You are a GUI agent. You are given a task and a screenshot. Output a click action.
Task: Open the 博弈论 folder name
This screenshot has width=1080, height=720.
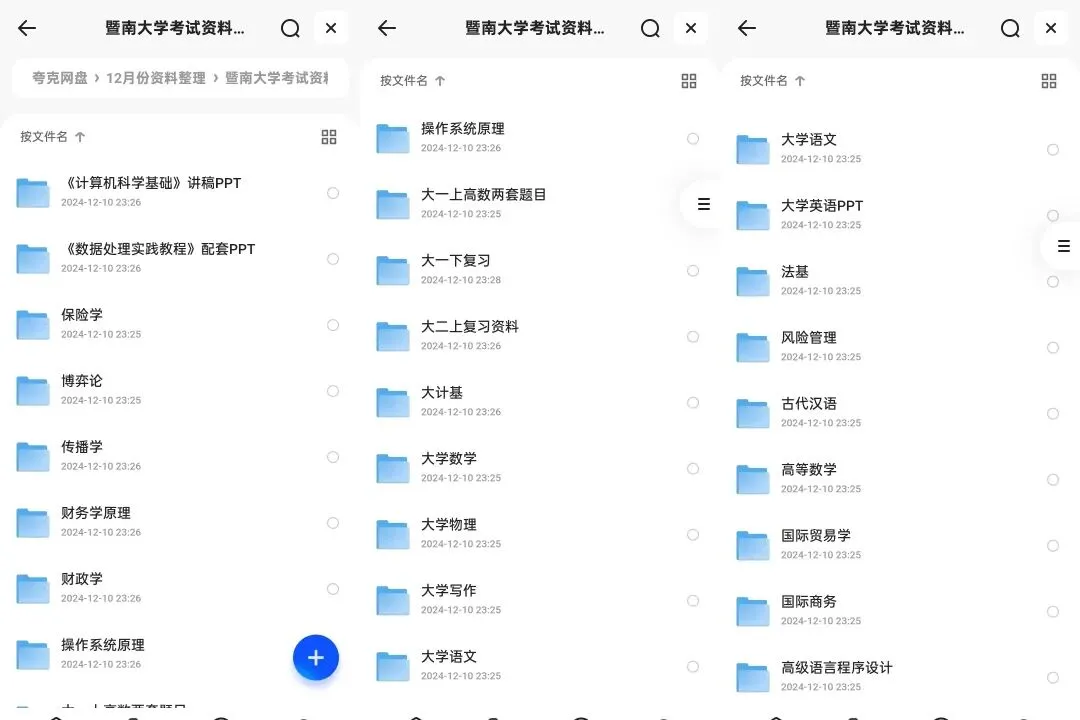click(x=82, y=381)
